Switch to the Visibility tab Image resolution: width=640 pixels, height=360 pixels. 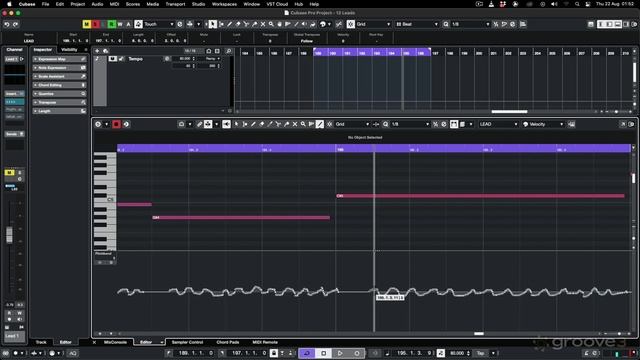click(x=69, y=50)
